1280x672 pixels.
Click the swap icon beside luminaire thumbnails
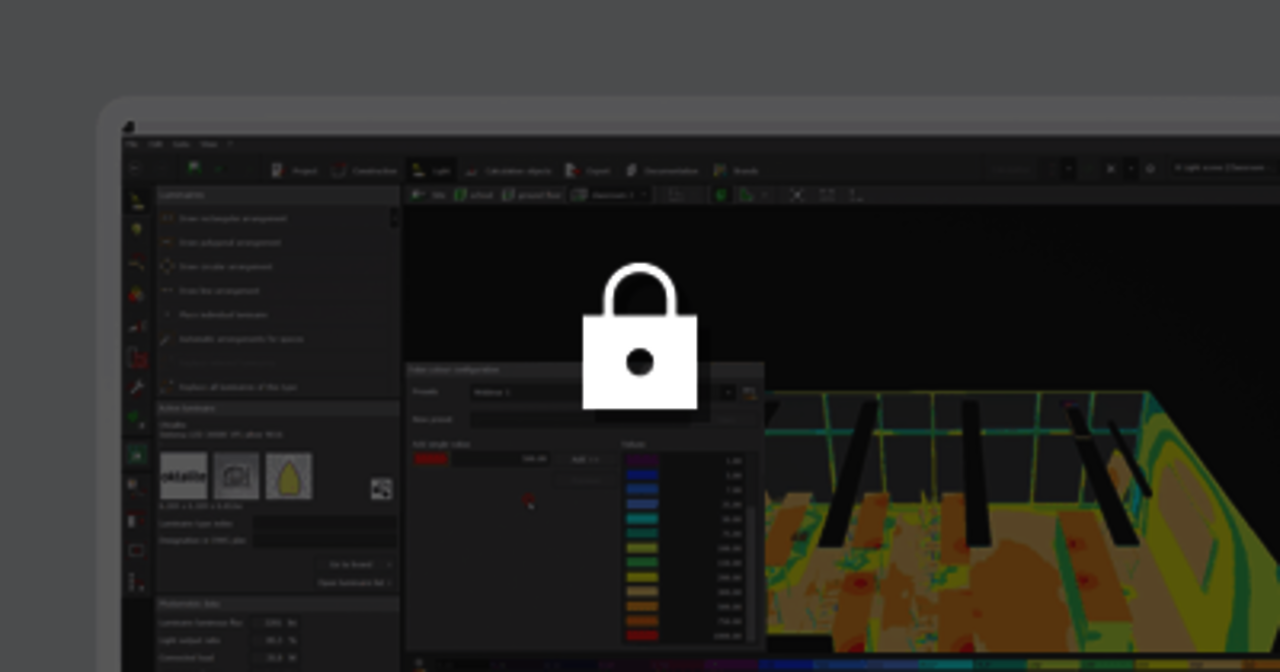click(x=381, y=488)
